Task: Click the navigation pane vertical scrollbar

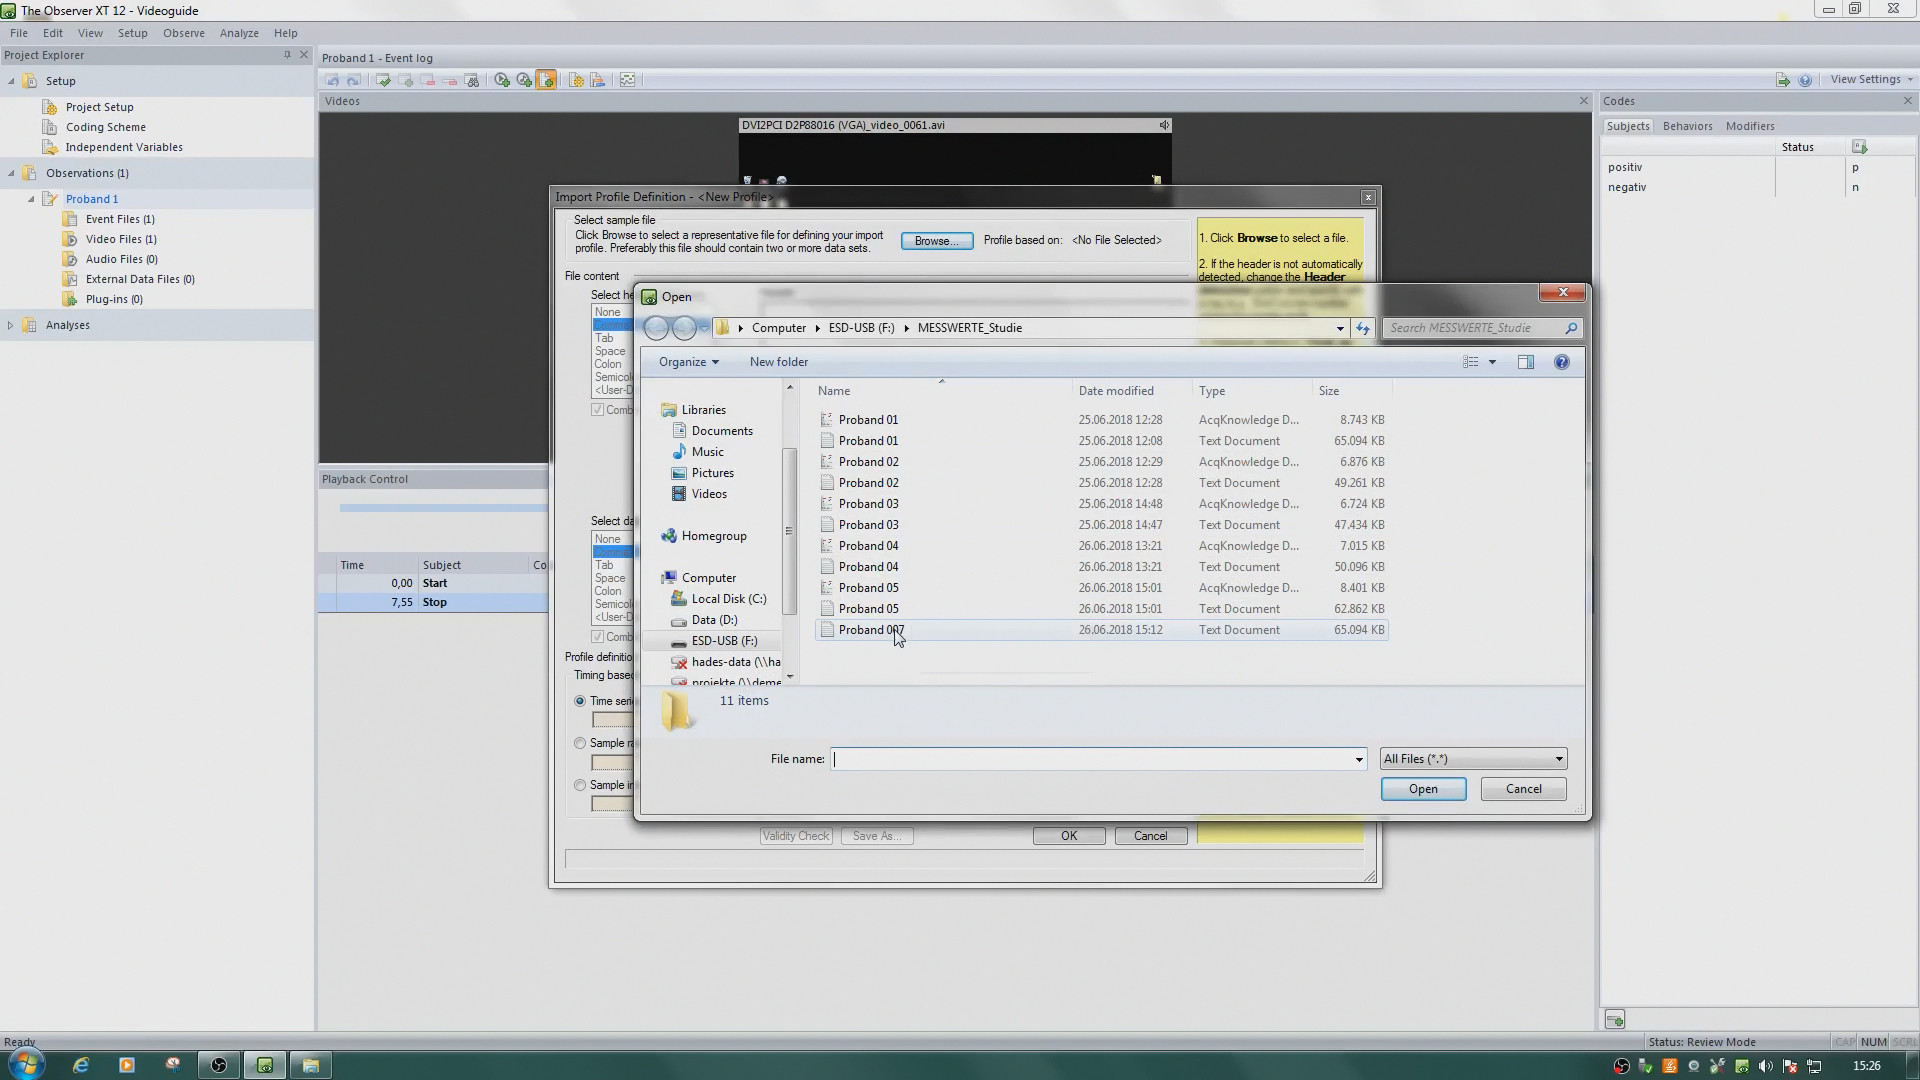Action: pyautogui.click(x=789, y=531)
